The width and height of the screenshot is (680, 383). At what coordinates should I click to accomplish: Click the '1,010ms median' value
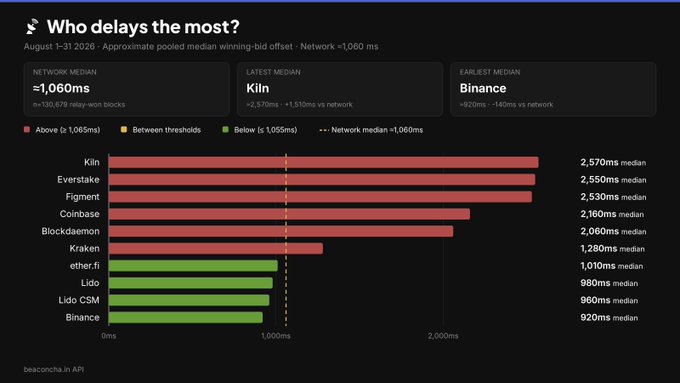pos(611,265)
